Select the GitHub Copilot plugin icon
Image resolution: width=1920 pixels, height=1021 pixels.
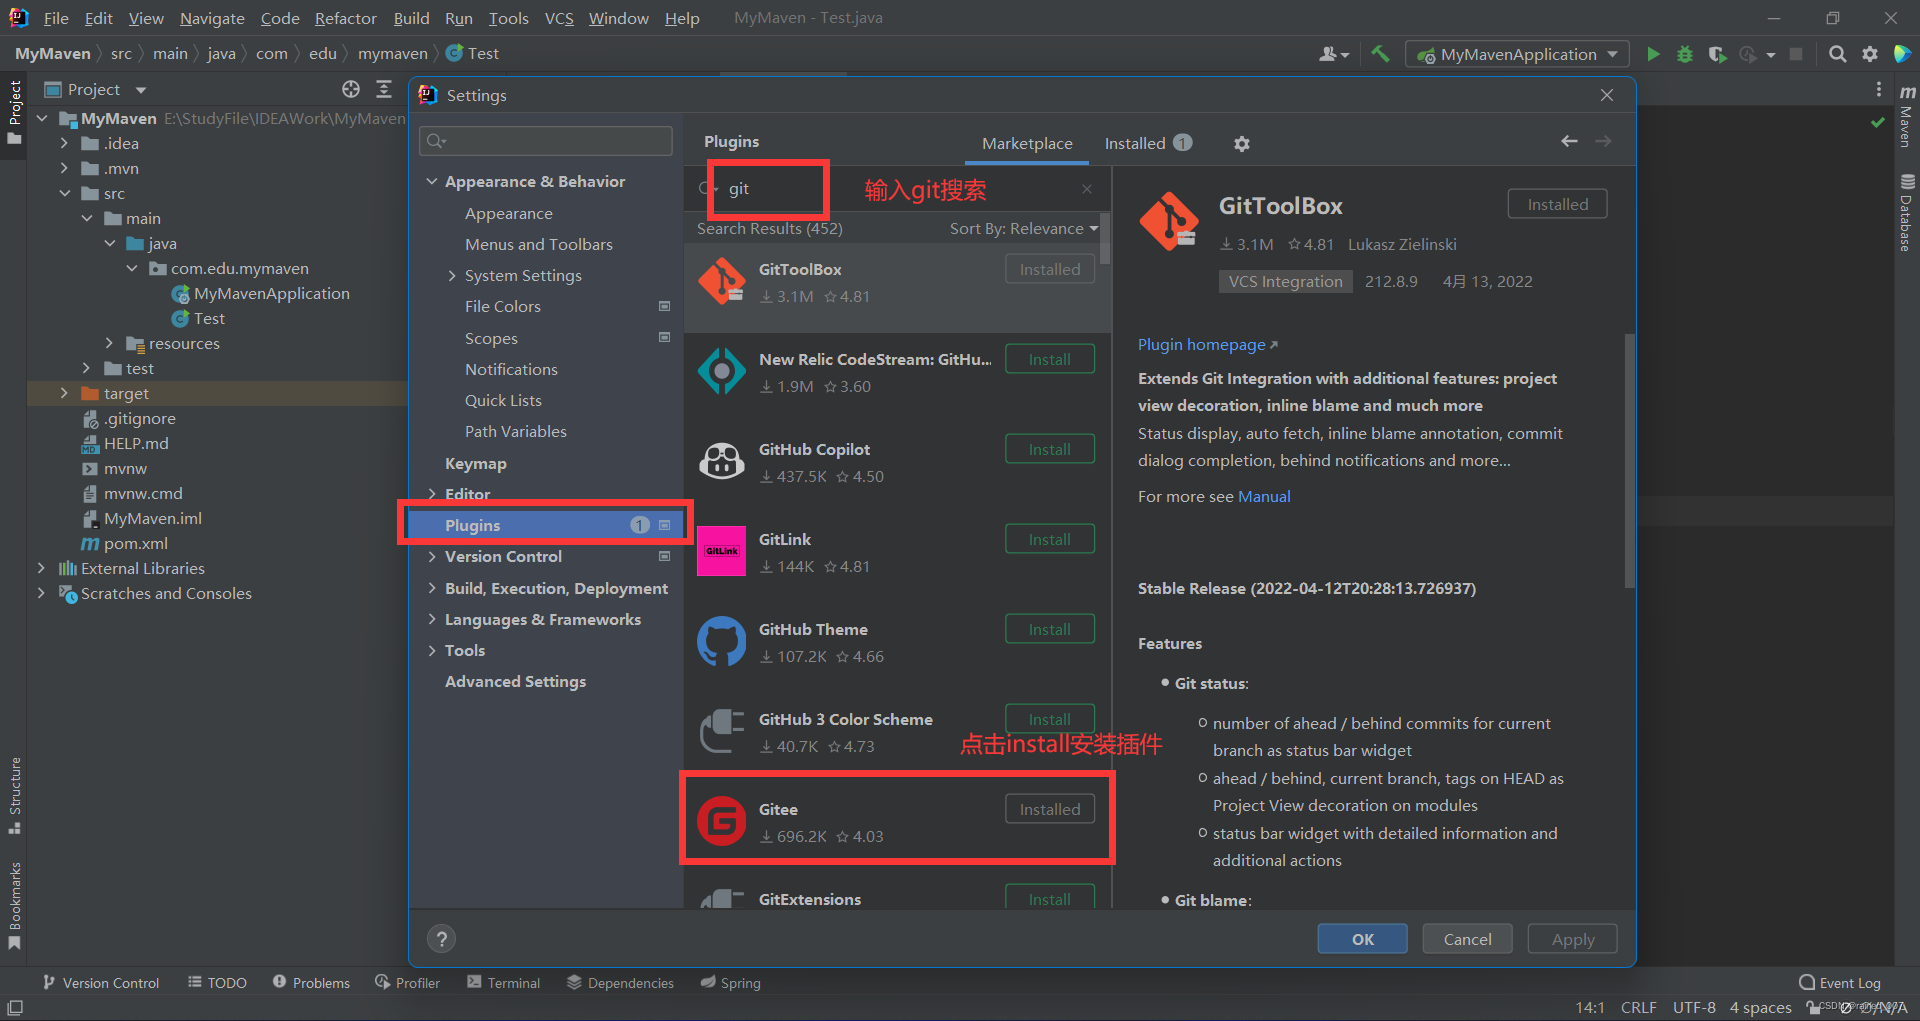(x=721, y=461)
